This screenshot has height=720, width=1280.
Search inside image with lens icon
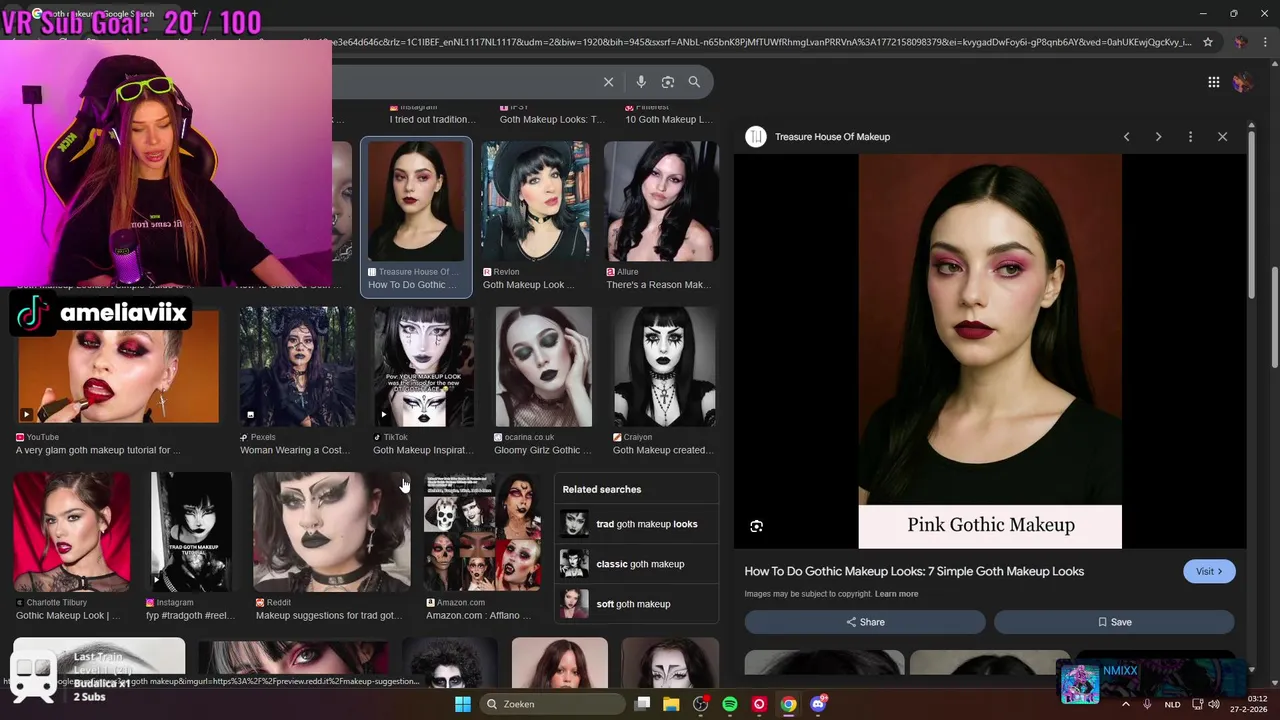756,526
